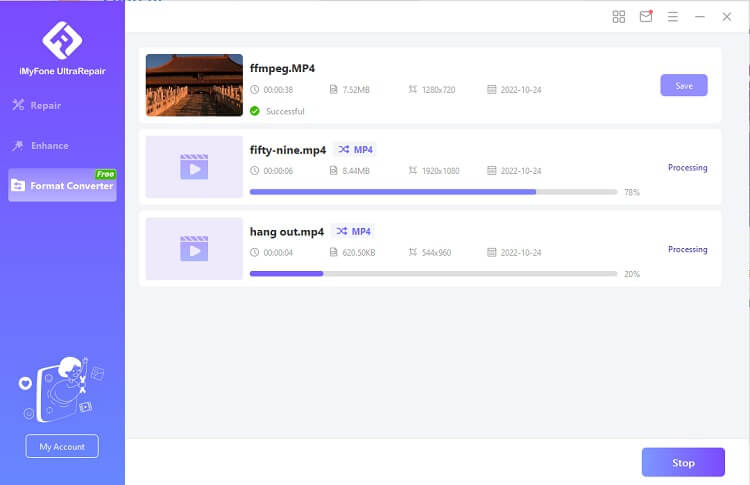The image size is (750, 485).
Task: Click the shuffle convert icon beside fifty-nine.mp4
Action: pos(343,150)
